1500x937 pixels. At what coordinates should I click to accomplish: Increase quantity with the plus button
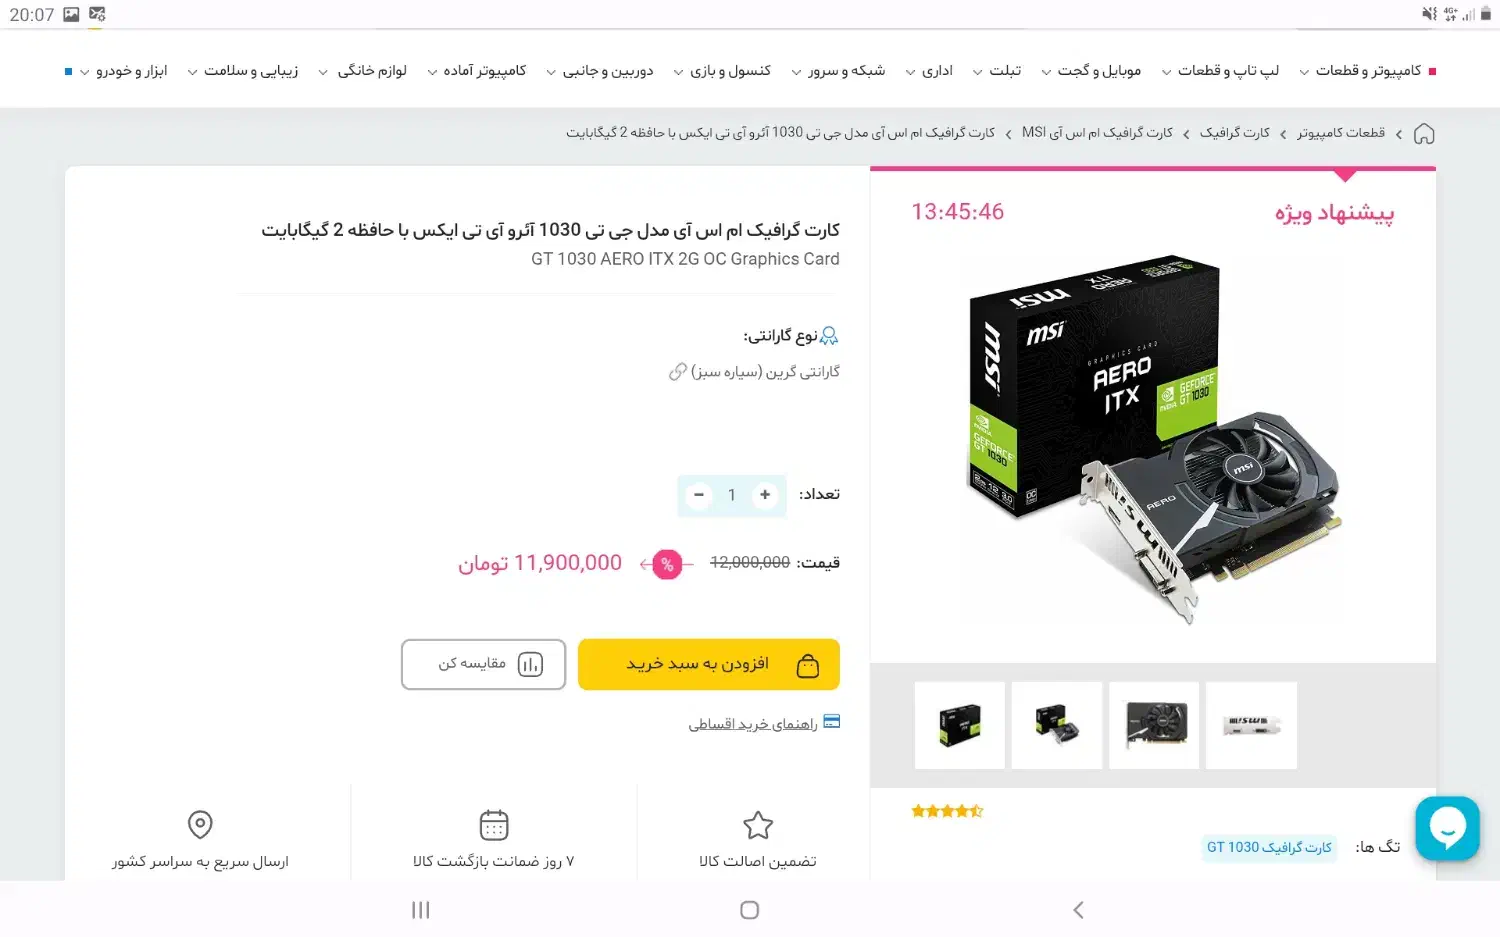765,495
